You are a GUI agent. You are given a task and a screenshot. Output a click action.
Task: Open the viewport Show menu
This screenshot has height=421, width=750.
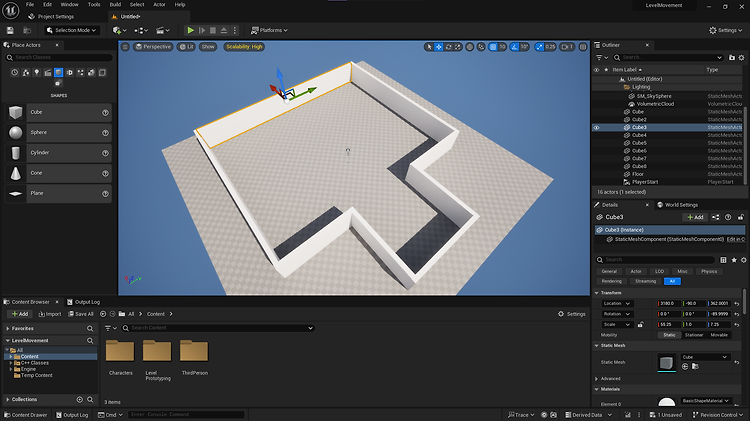point(208,47)
